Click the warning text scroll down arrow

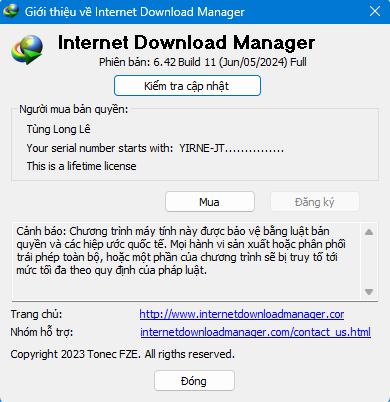369,292
